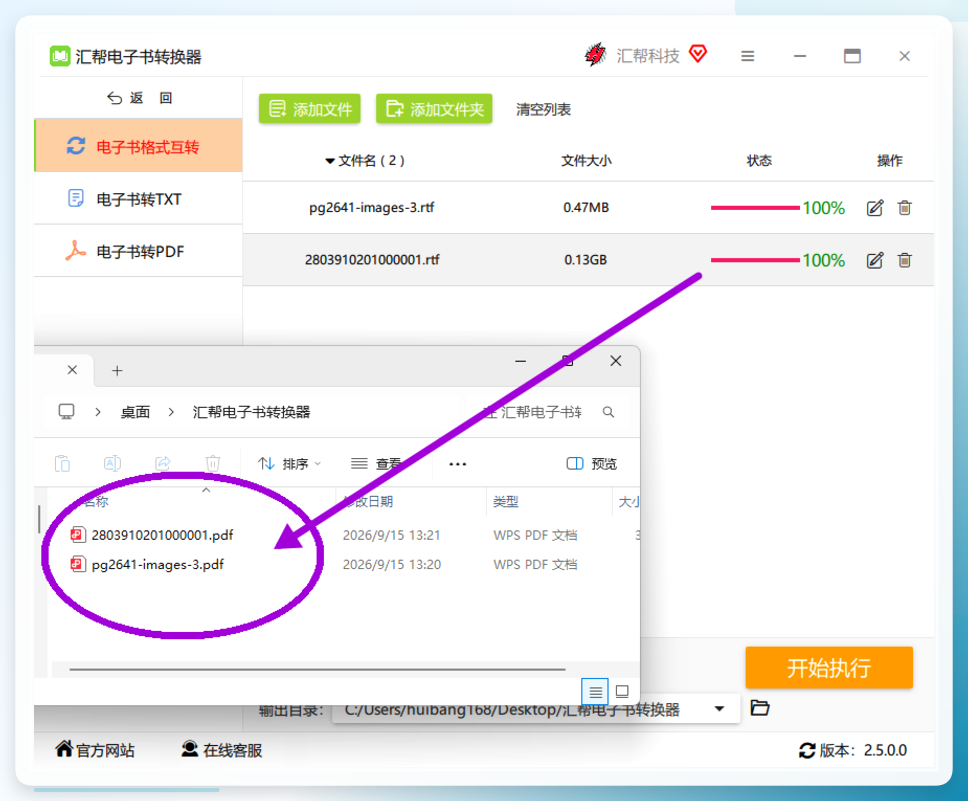
Task: Click the This PC icon in the Explorer breadcrumb
Action: [x=66, y=411]
